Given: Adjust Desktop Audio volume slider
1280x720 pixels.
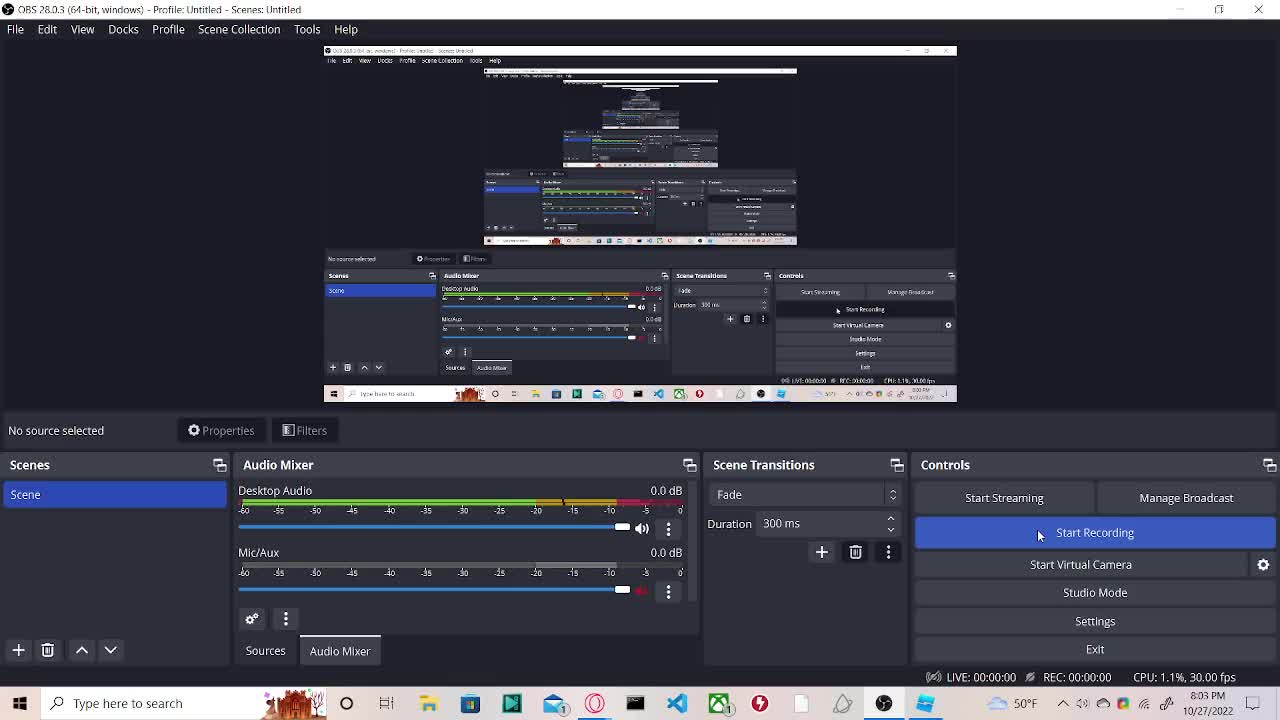Looking at the screenshot, I should [x=434, y=527].
